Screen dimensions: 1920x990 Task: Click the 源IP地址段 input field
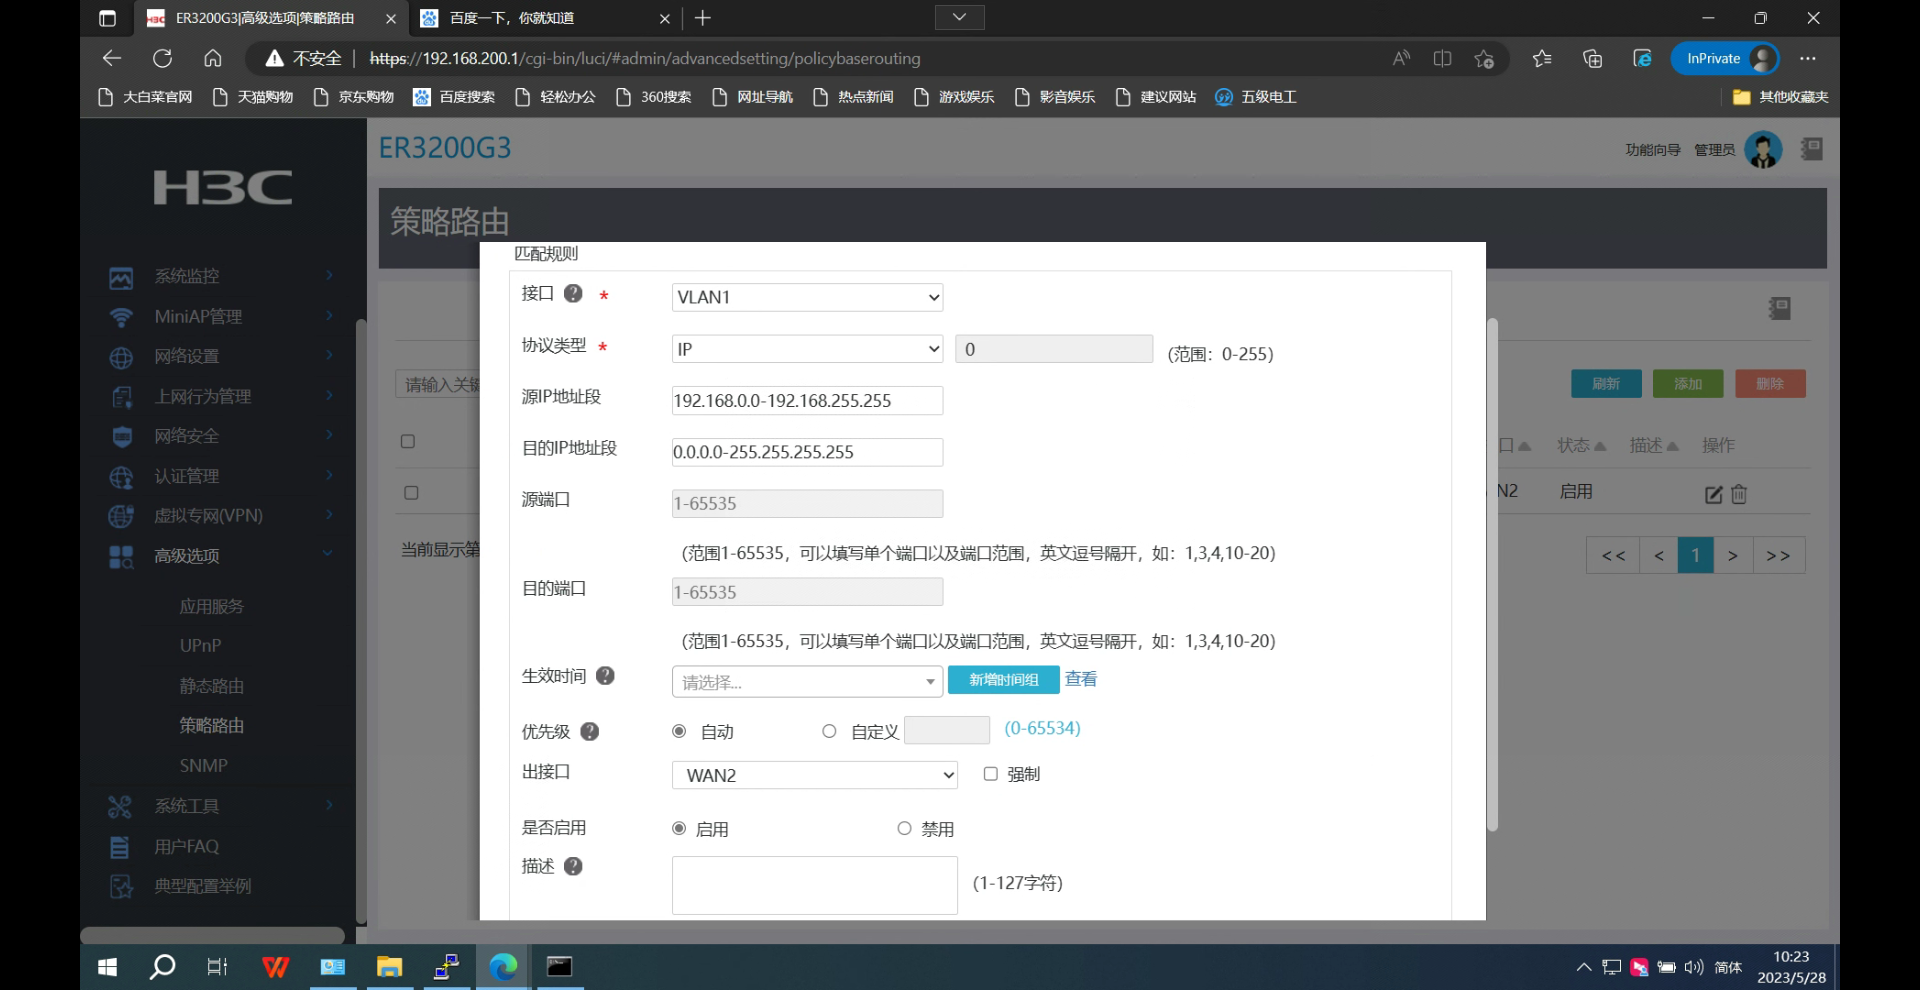[807, 401]
